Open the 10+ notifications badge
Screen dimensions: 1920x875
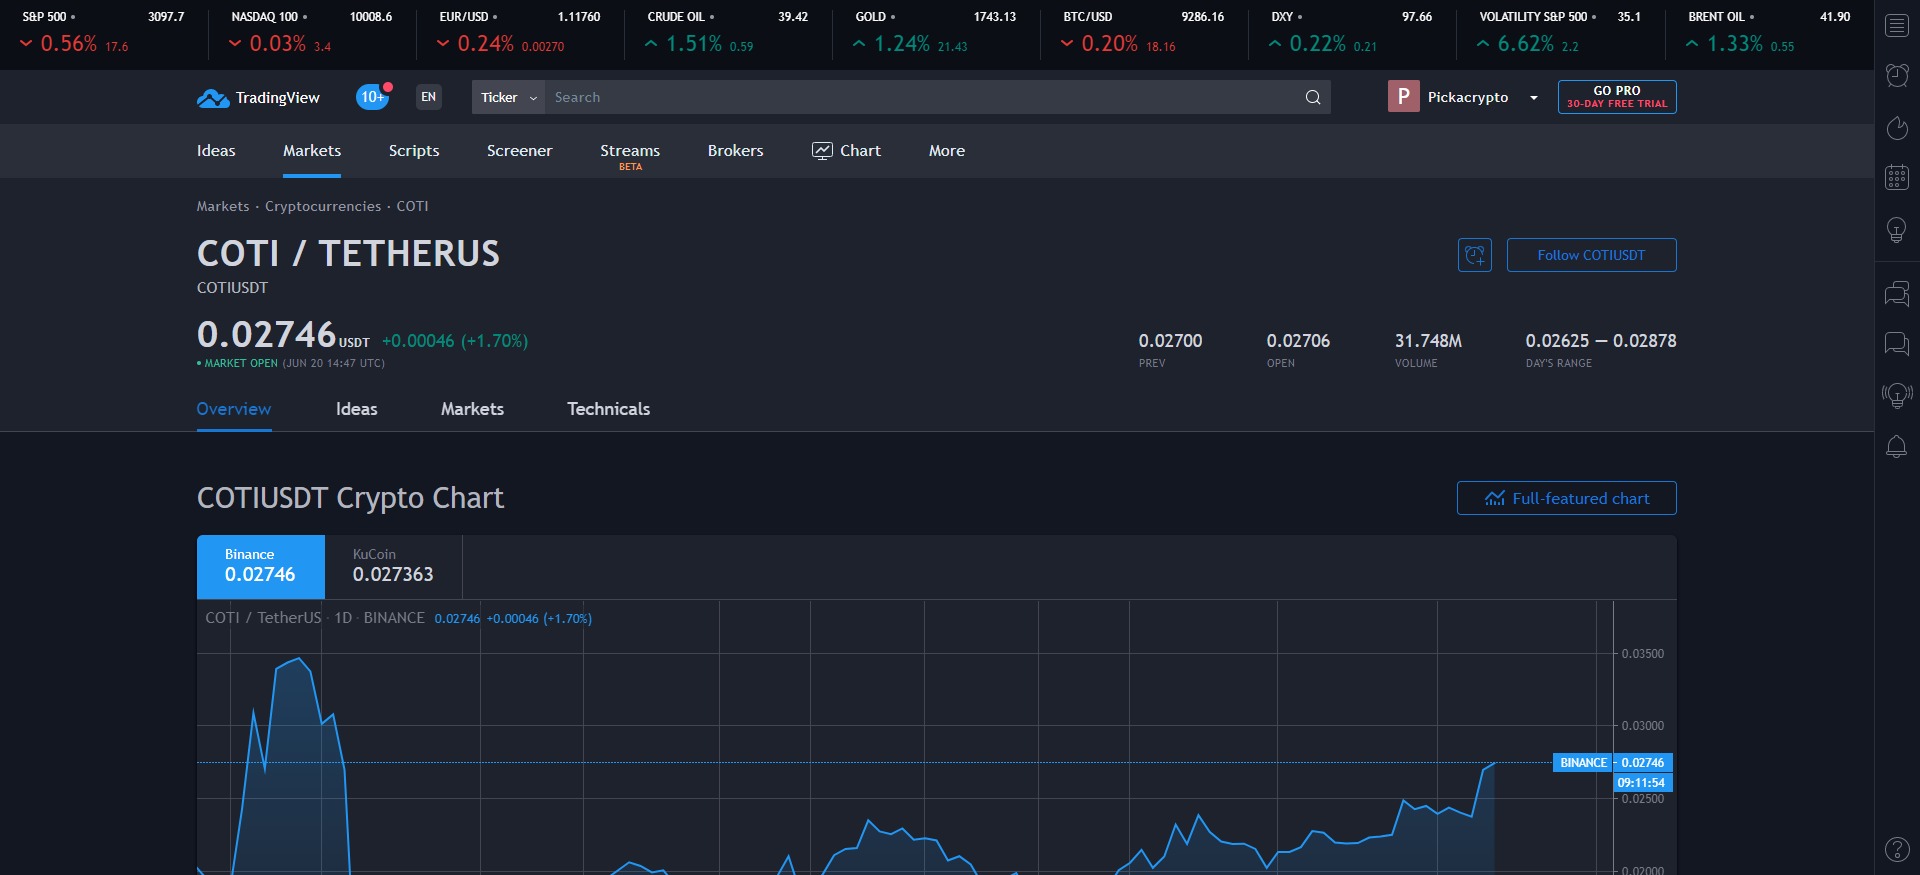point(373,97)
